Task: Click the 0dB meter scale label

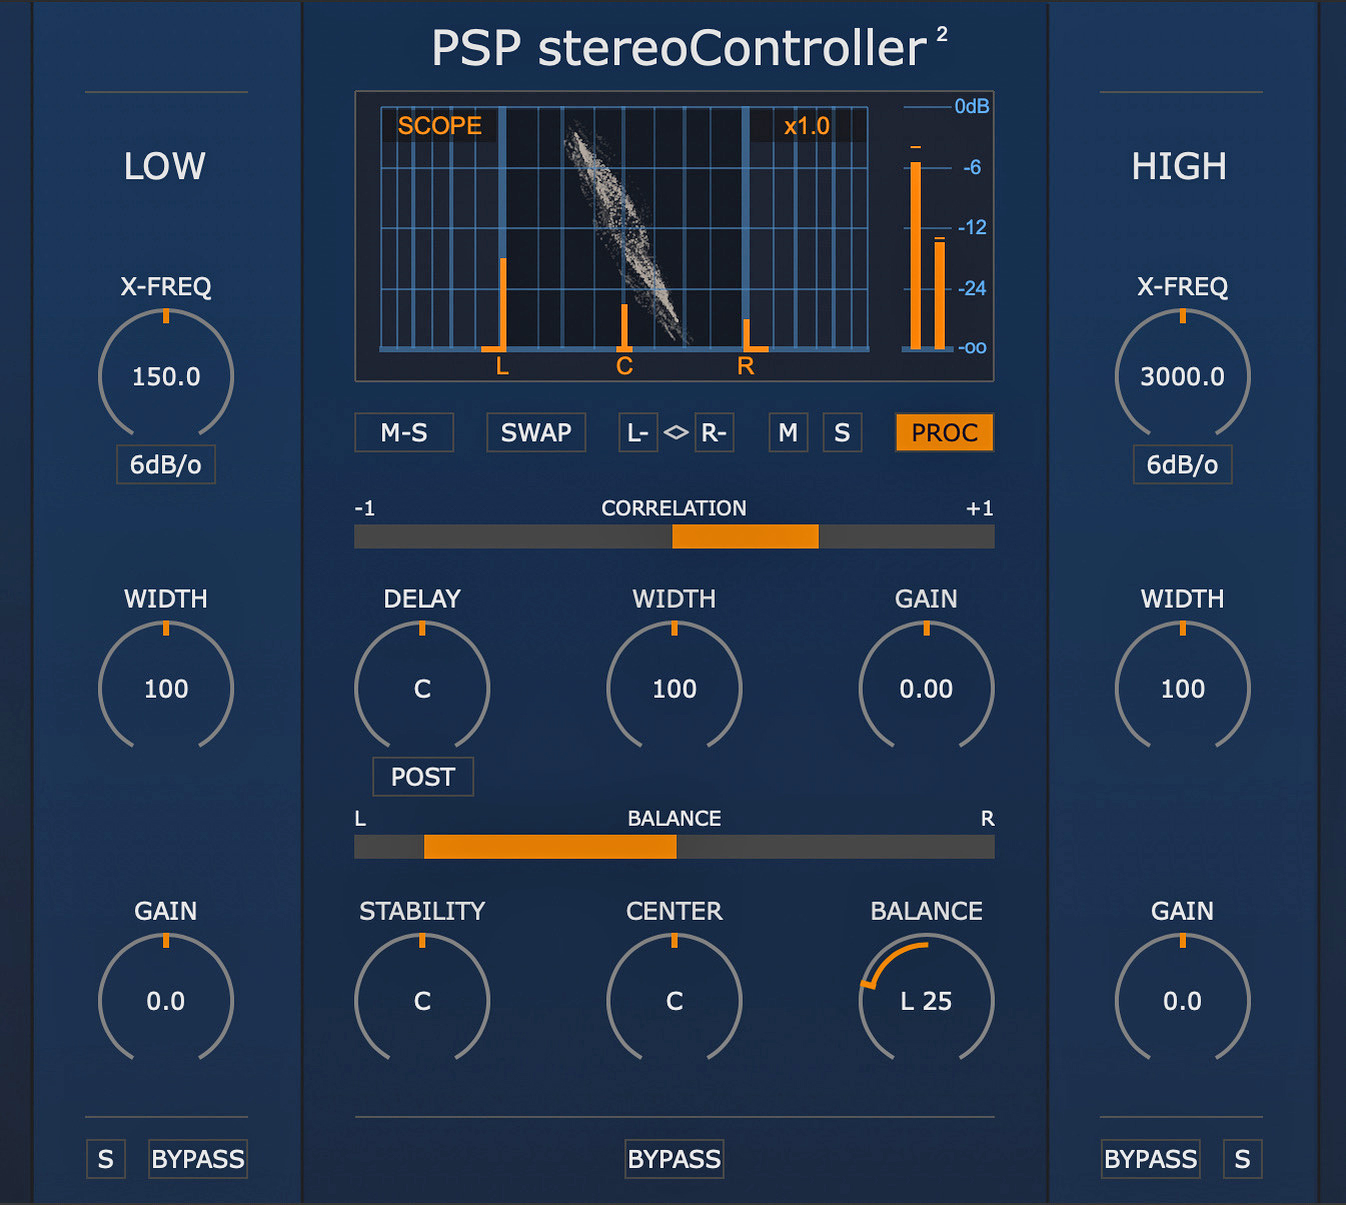Action: coord(971,106)
